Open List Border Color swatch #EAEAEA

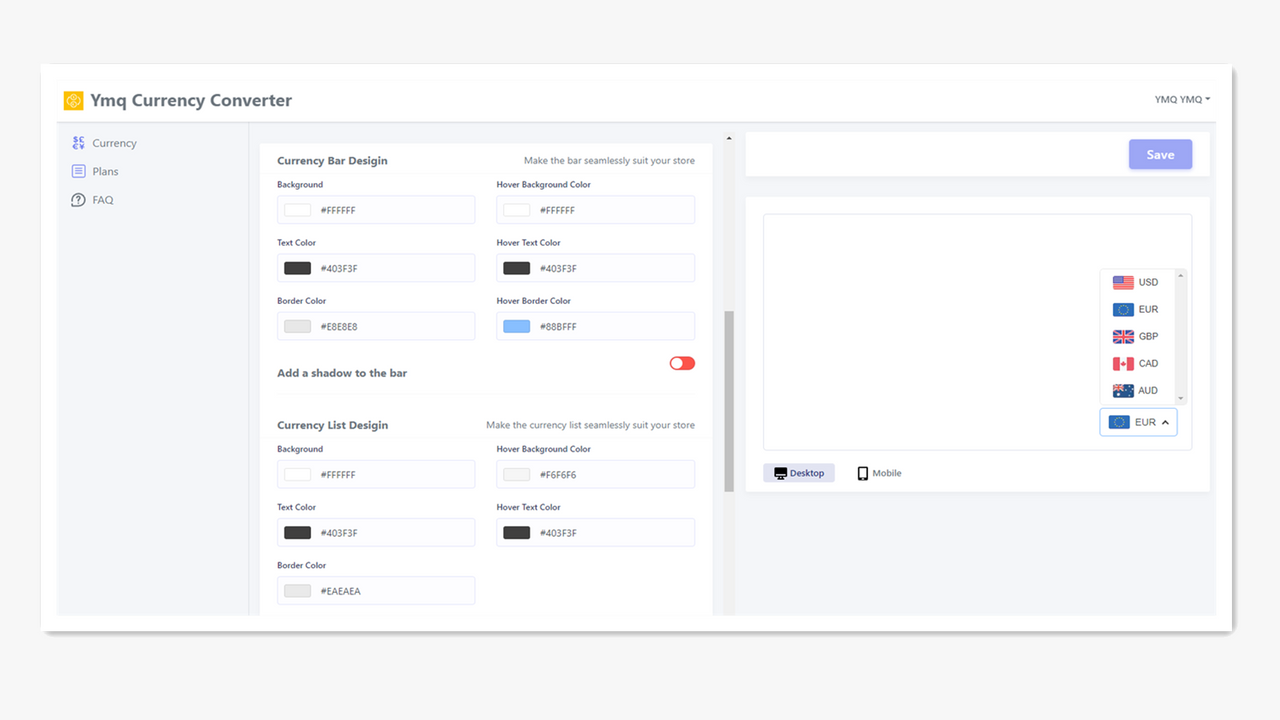point(297,591)
